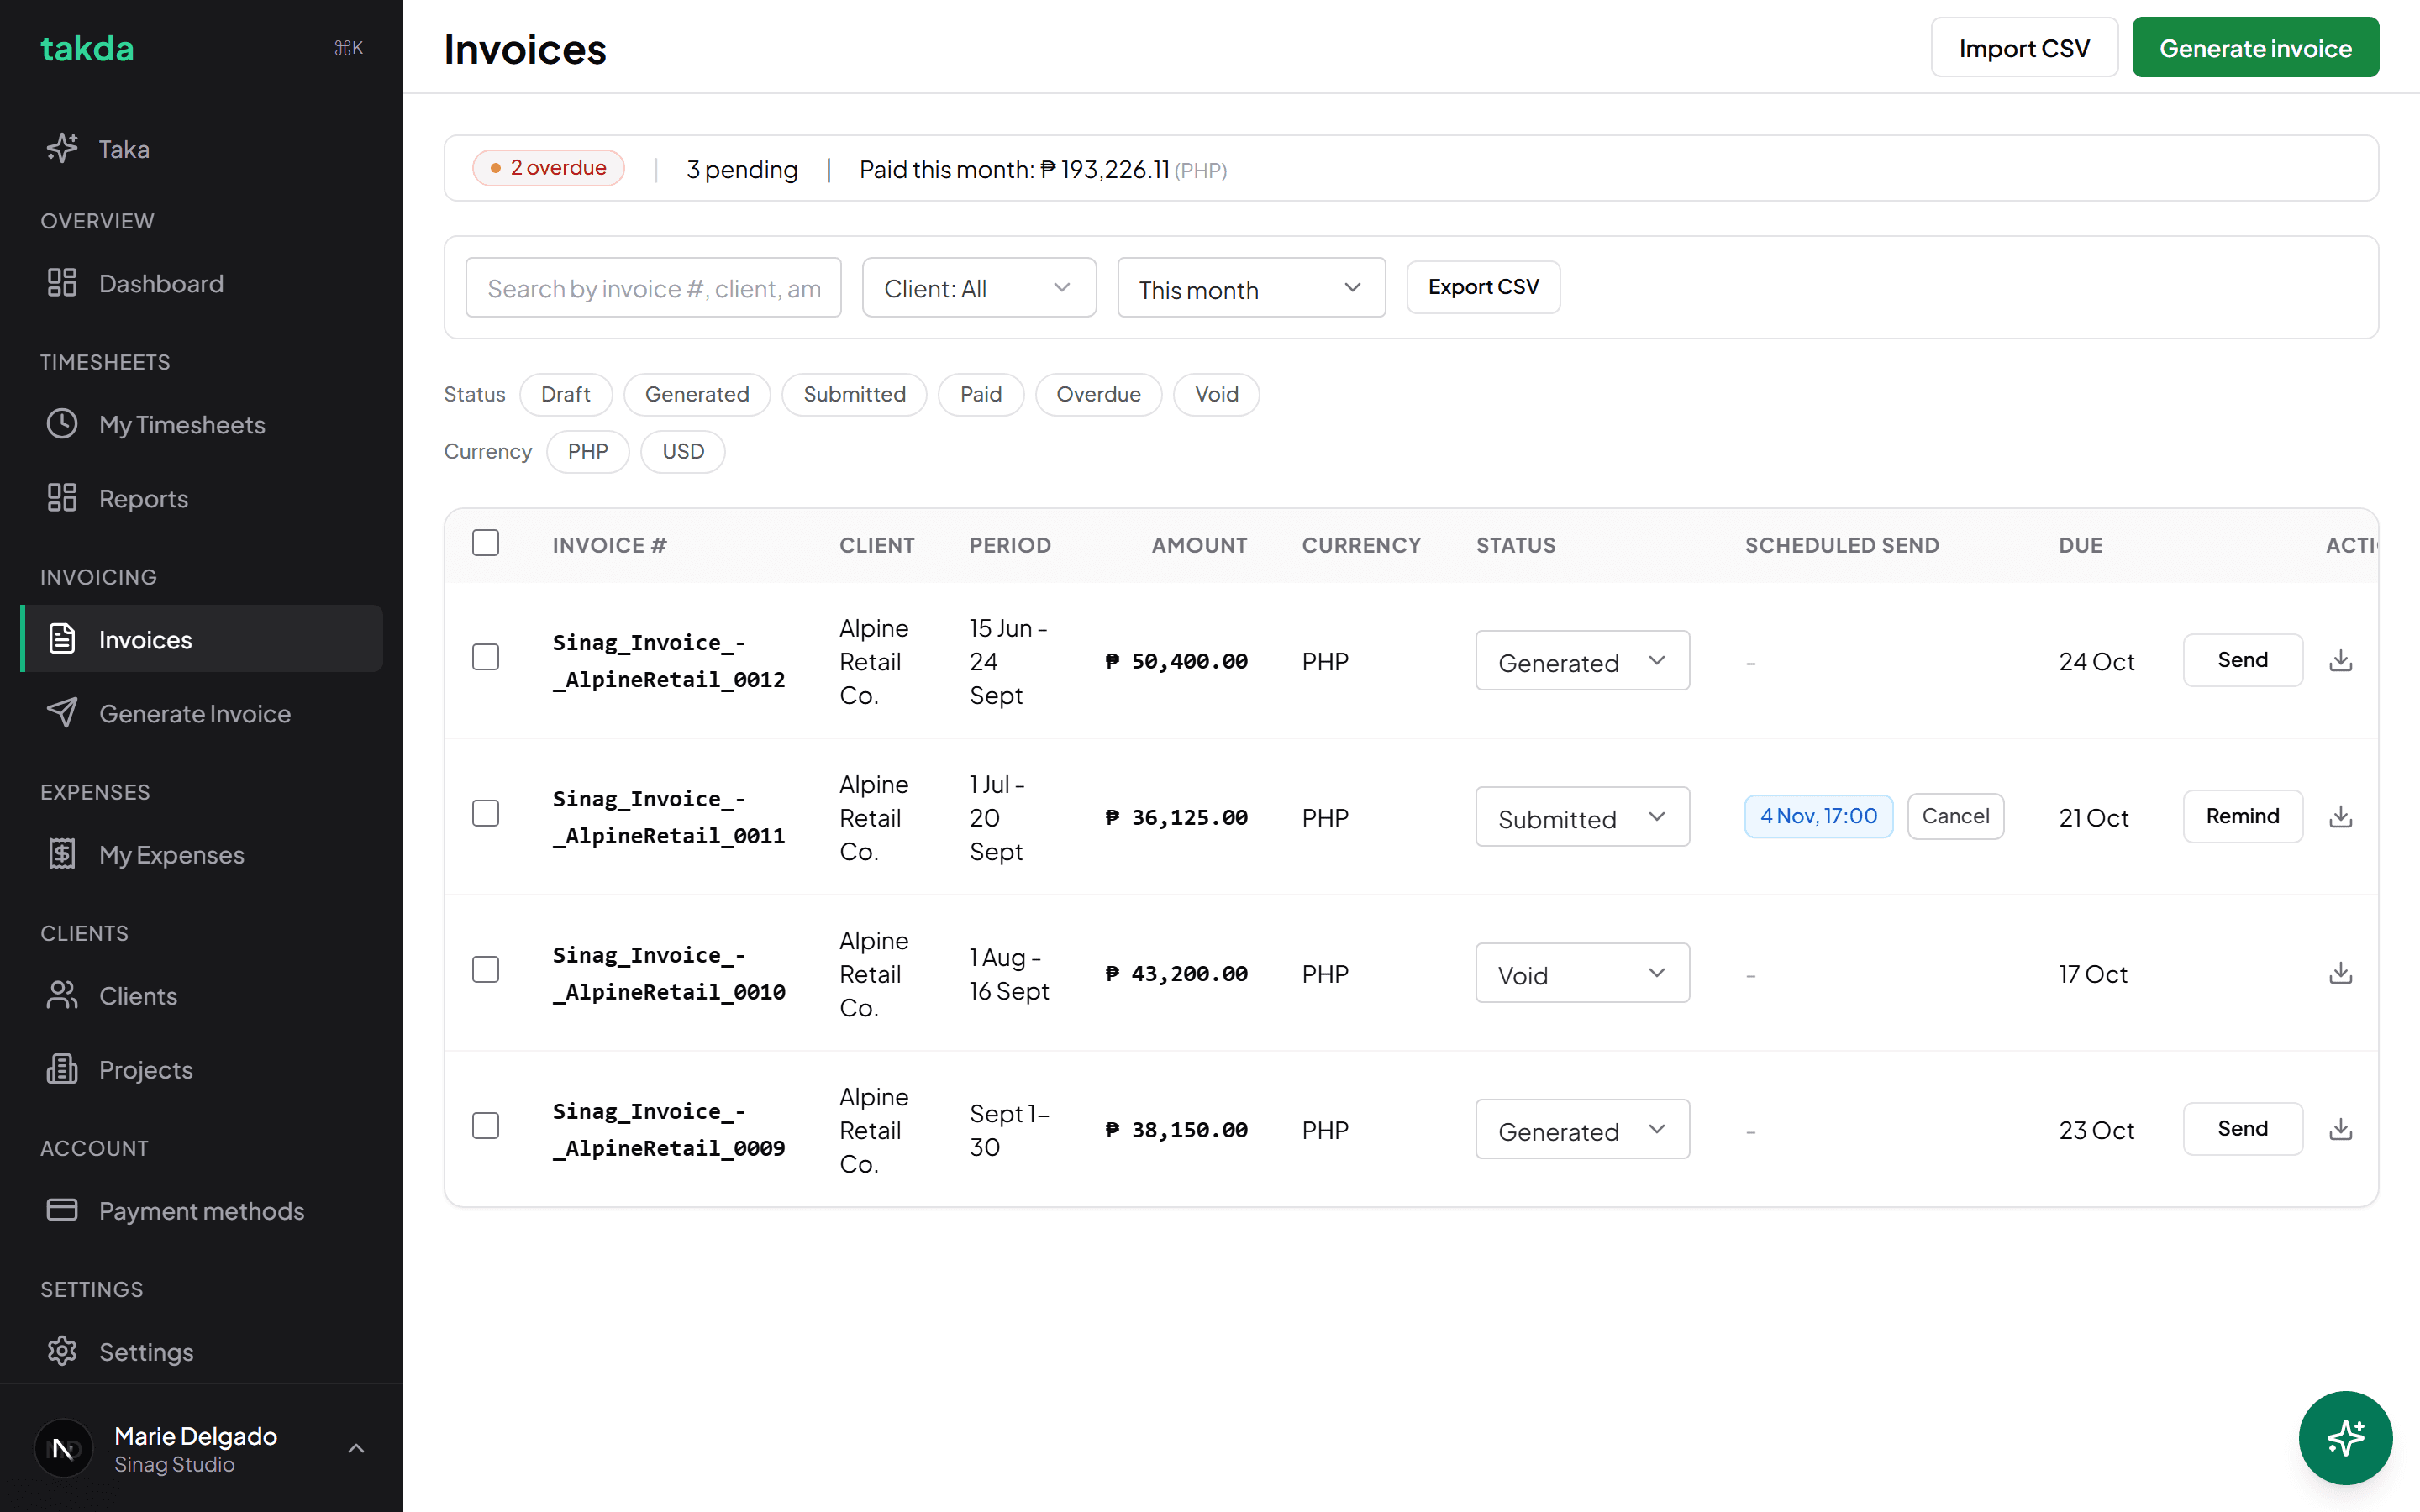Open Payment methods
This screenshot has width=2420, height=1512.
point(201,1210)
